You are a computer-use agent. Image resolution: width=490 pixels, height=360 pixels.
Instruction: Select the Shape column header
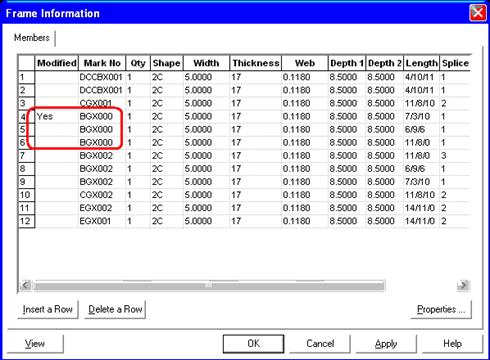click(x=167, y=63)
